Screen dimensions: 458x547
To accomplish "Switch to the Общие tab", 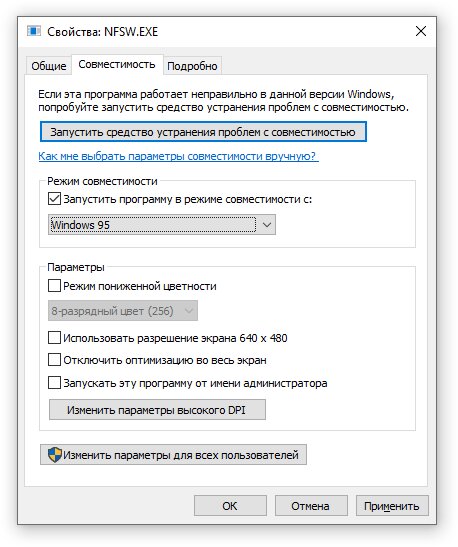I will coord(48,66).
